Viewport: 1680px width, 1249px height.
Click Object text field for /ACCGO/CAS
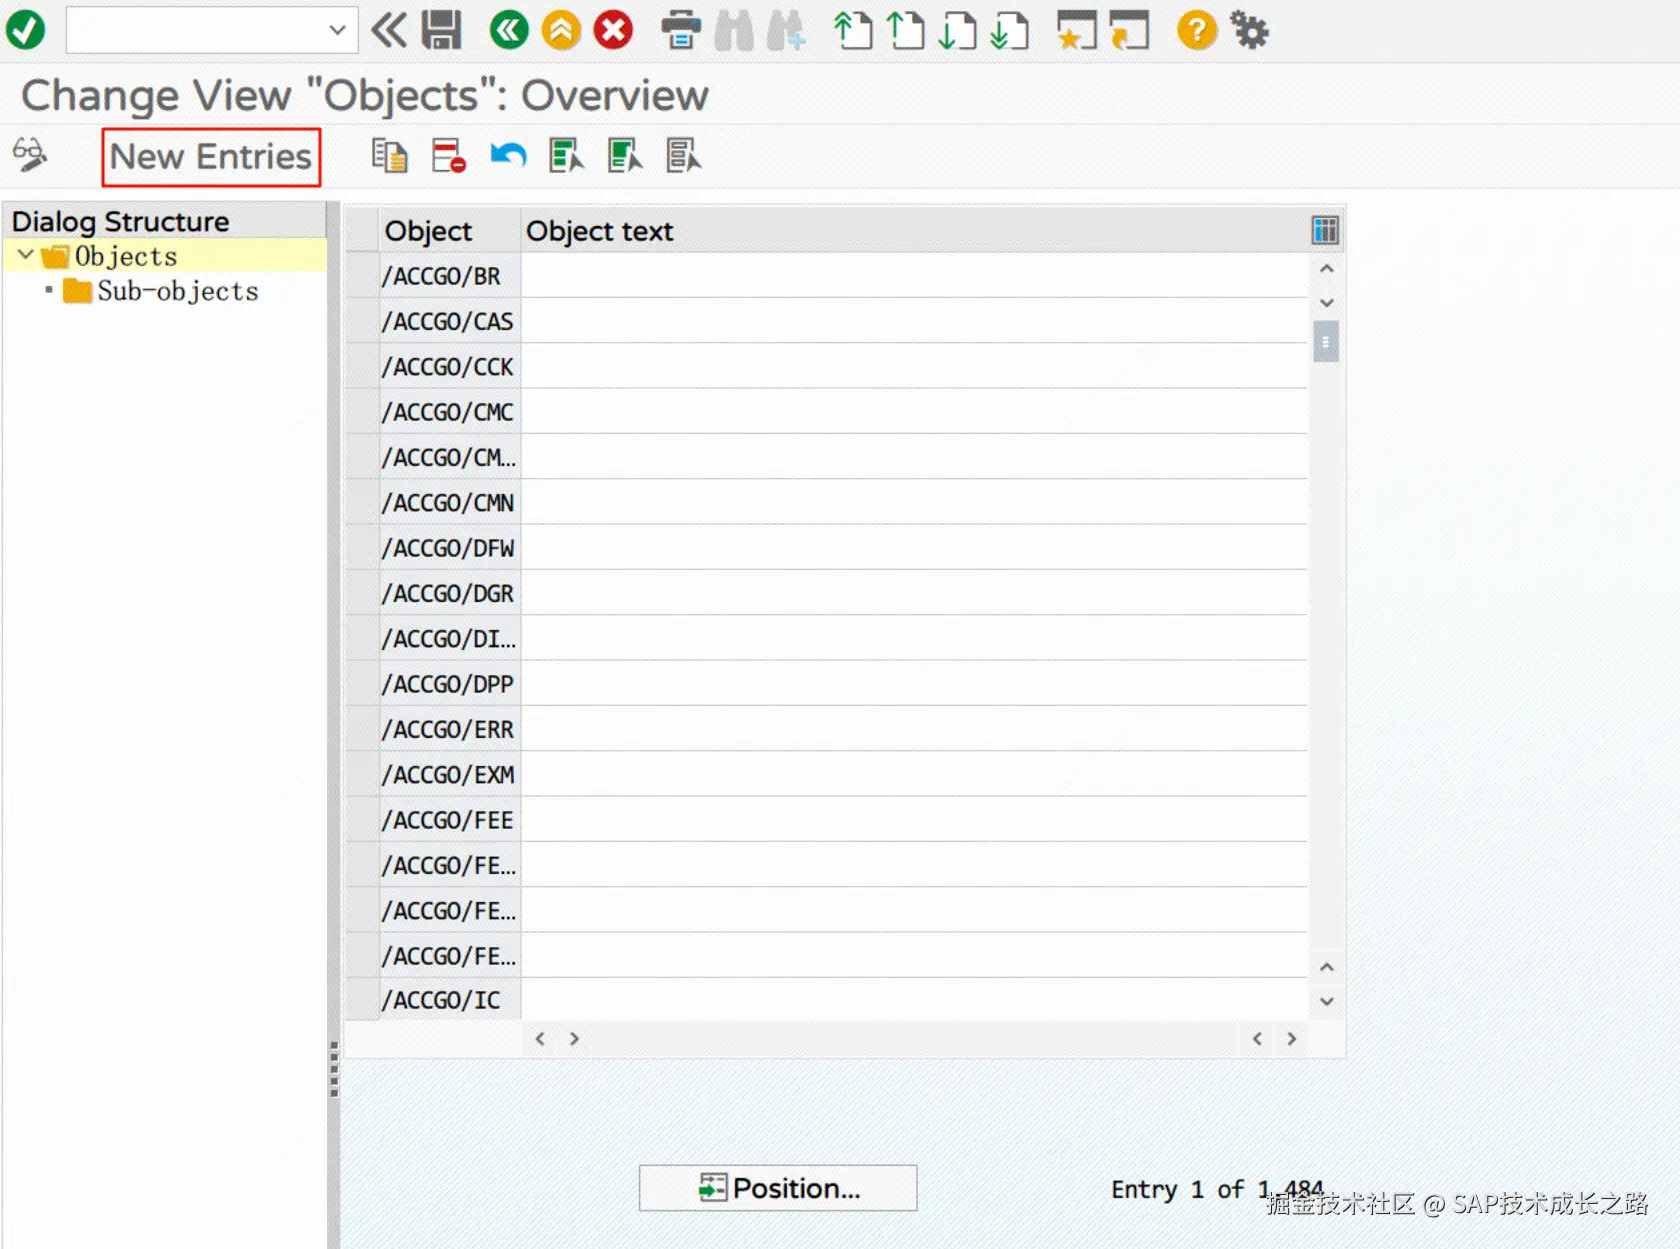click(914, 321)
